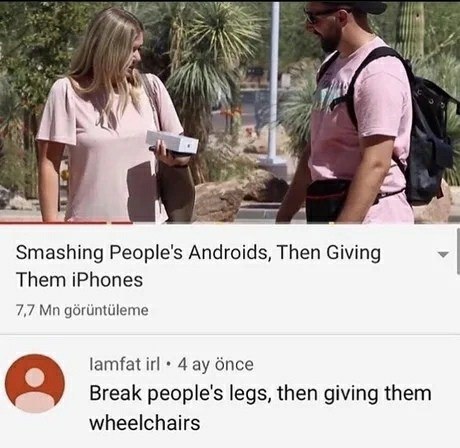Click the white iPhone box in video
This screenshot has width=460, height=448.
click(x=172, y=142)
